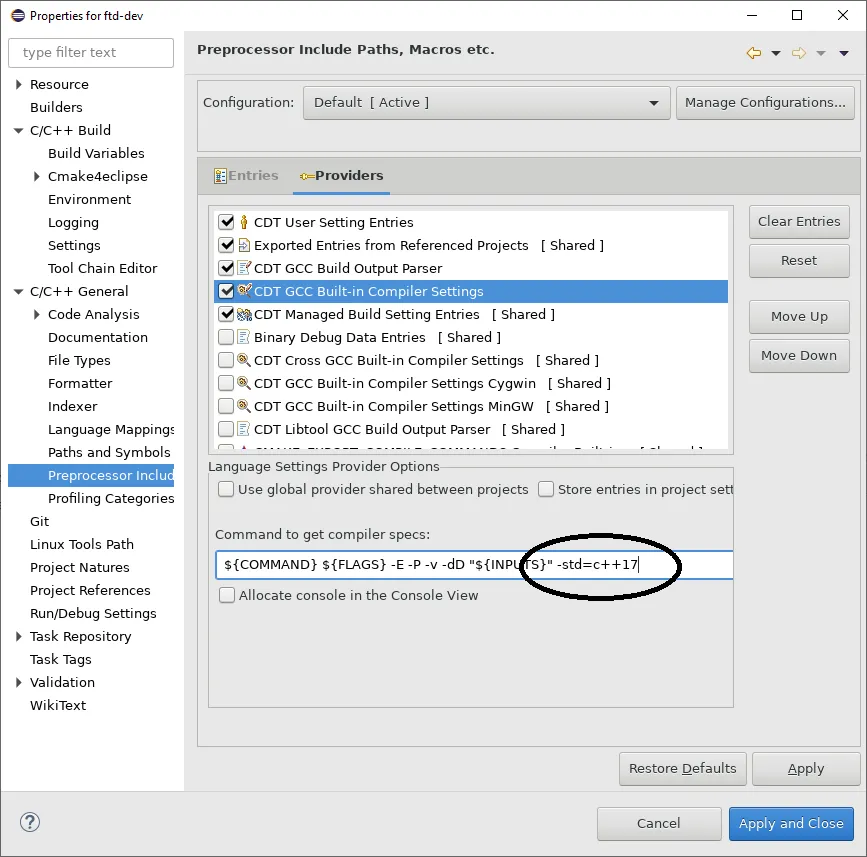867x857 pixels.
Task: Click the Providers tab key icon
Action: pos(306,176)
